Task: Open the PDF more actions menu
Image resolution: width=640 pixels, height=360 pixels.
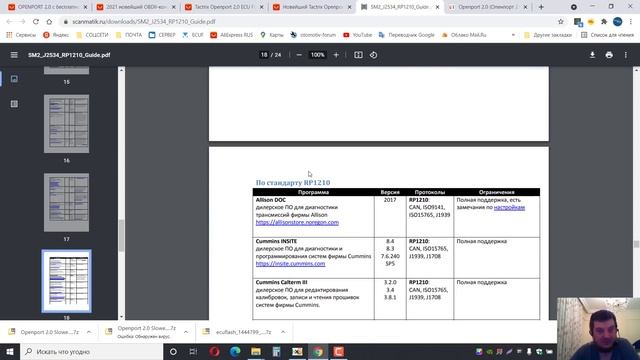Action: [x=625, y=55]
